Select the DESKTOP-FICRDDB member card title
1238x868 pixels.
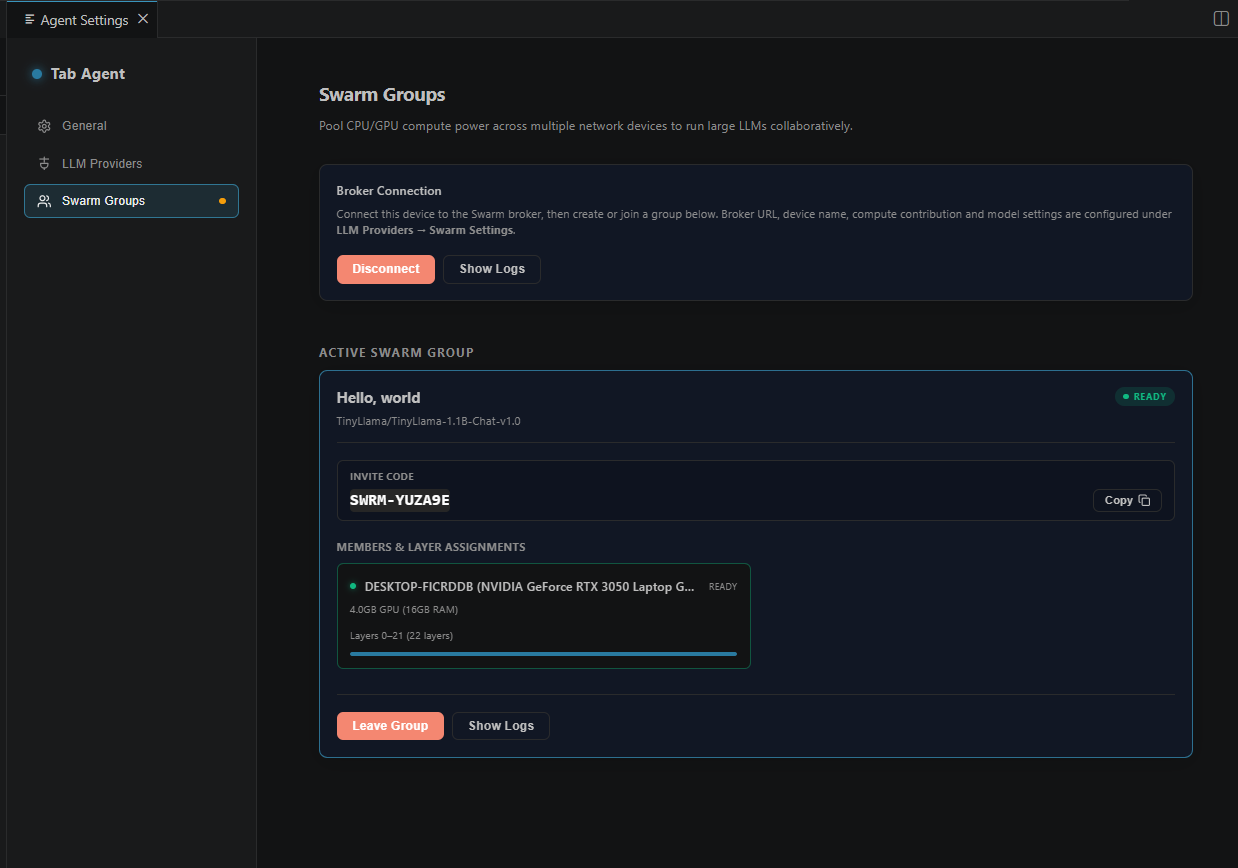(529, 587)
